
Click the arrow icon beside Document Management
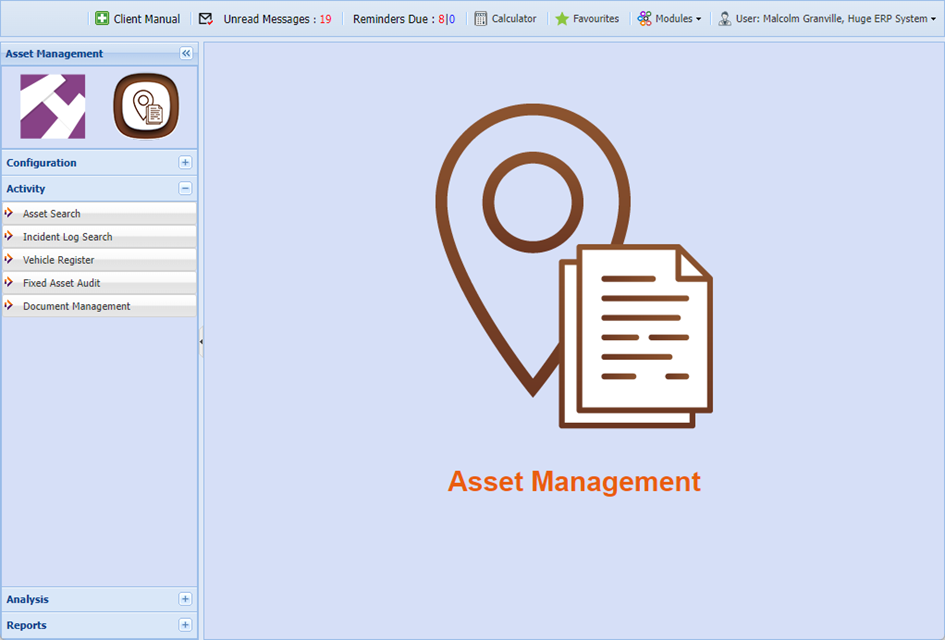pyautogui.click(x=9, y=305)
